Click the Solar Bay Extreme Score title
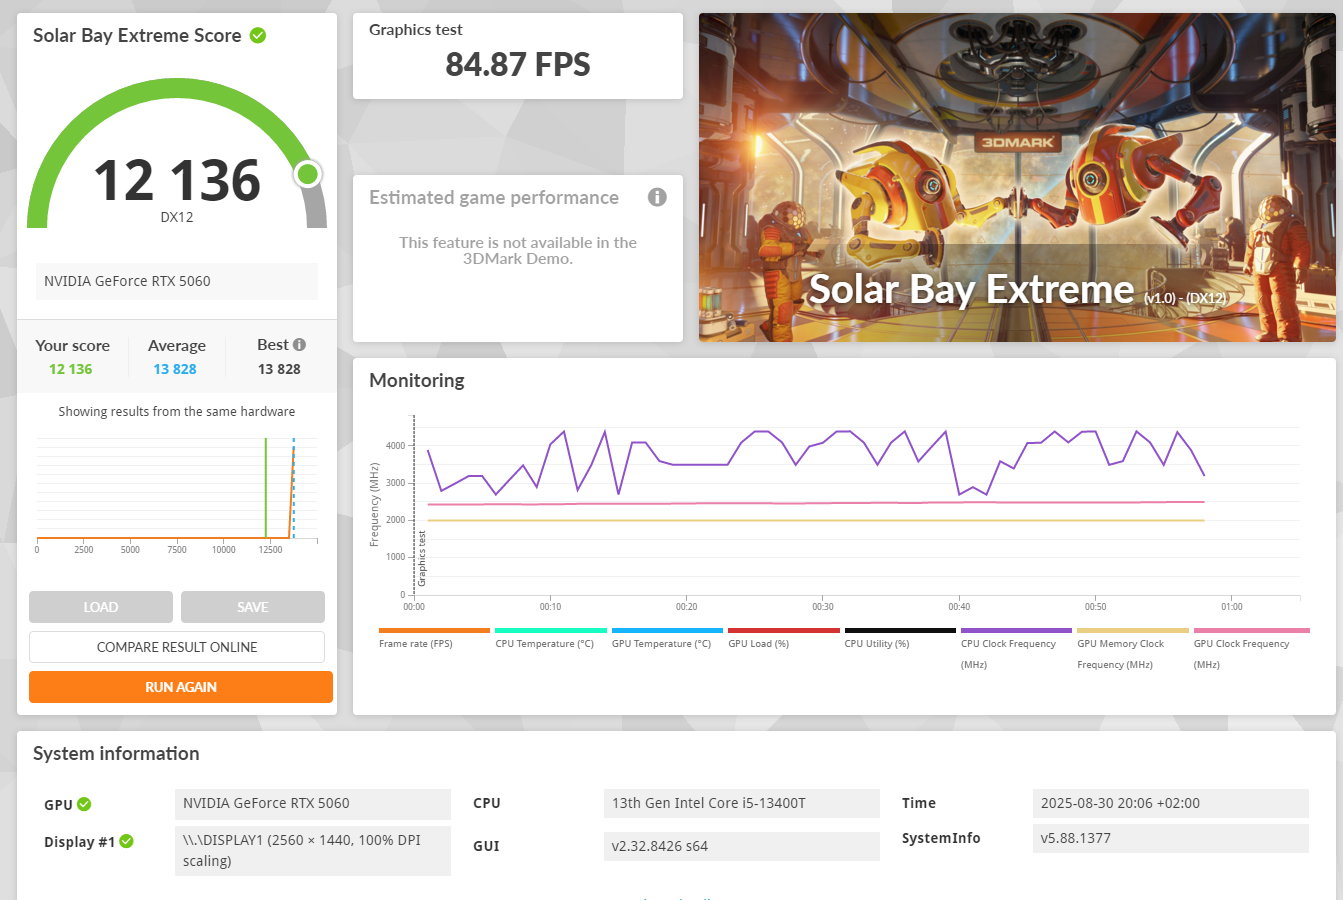Image resolution: width=1343 pixels, height=900 pixels. 137,36
